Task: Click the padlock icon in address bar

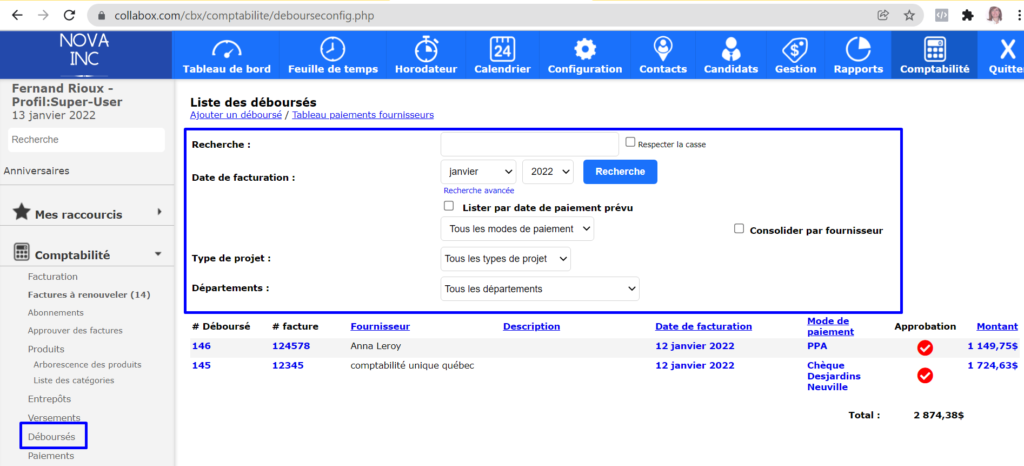Action: tap(100, 16)
